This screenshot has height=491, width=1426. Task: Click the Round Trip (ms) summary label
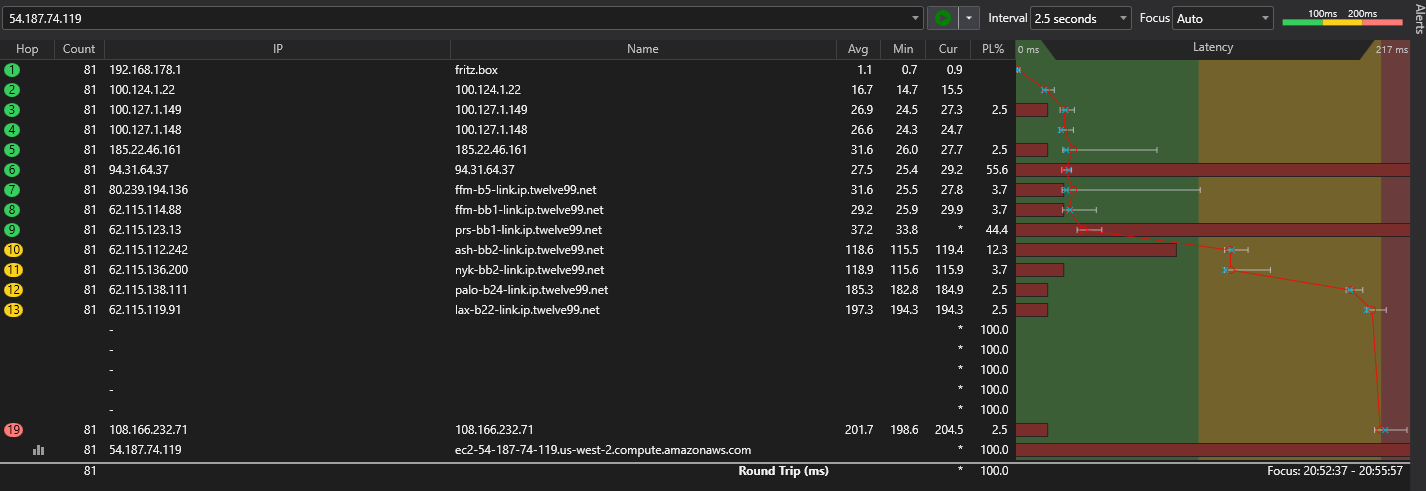(784, 470)
